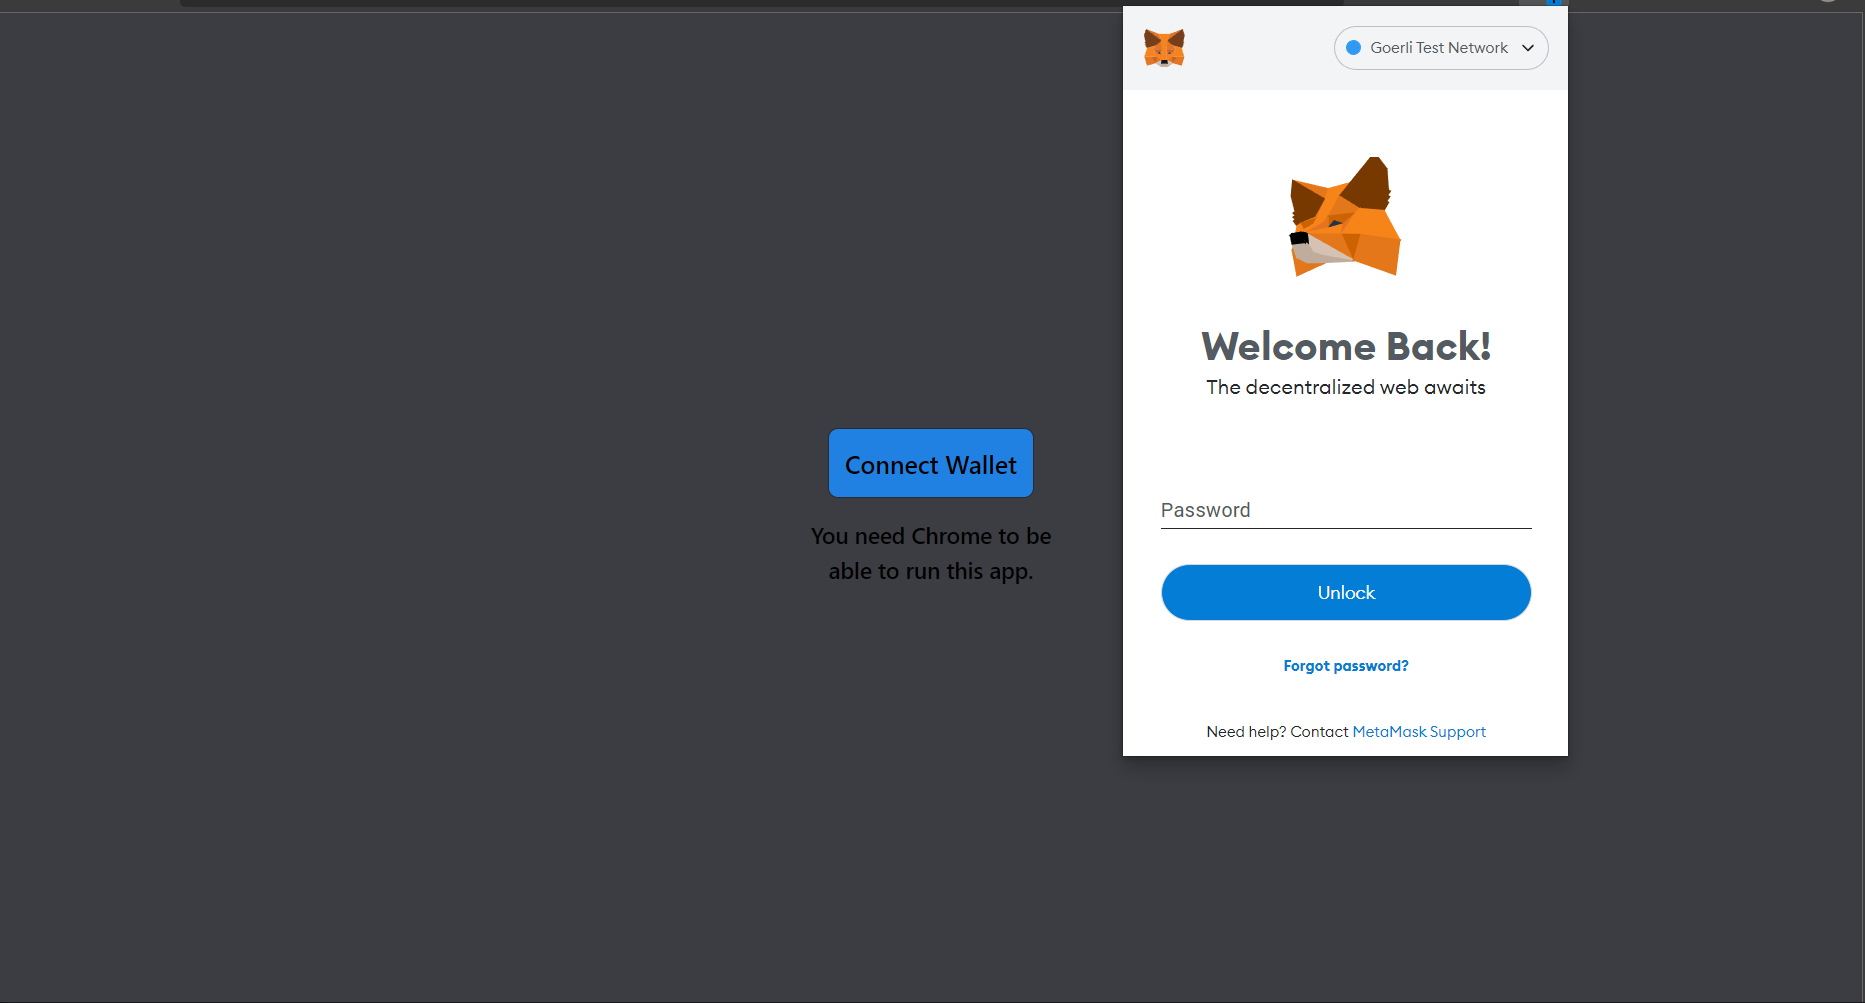Open the MetaMask Support link
The image size is (1865, 1003).
pos(1419,732)
